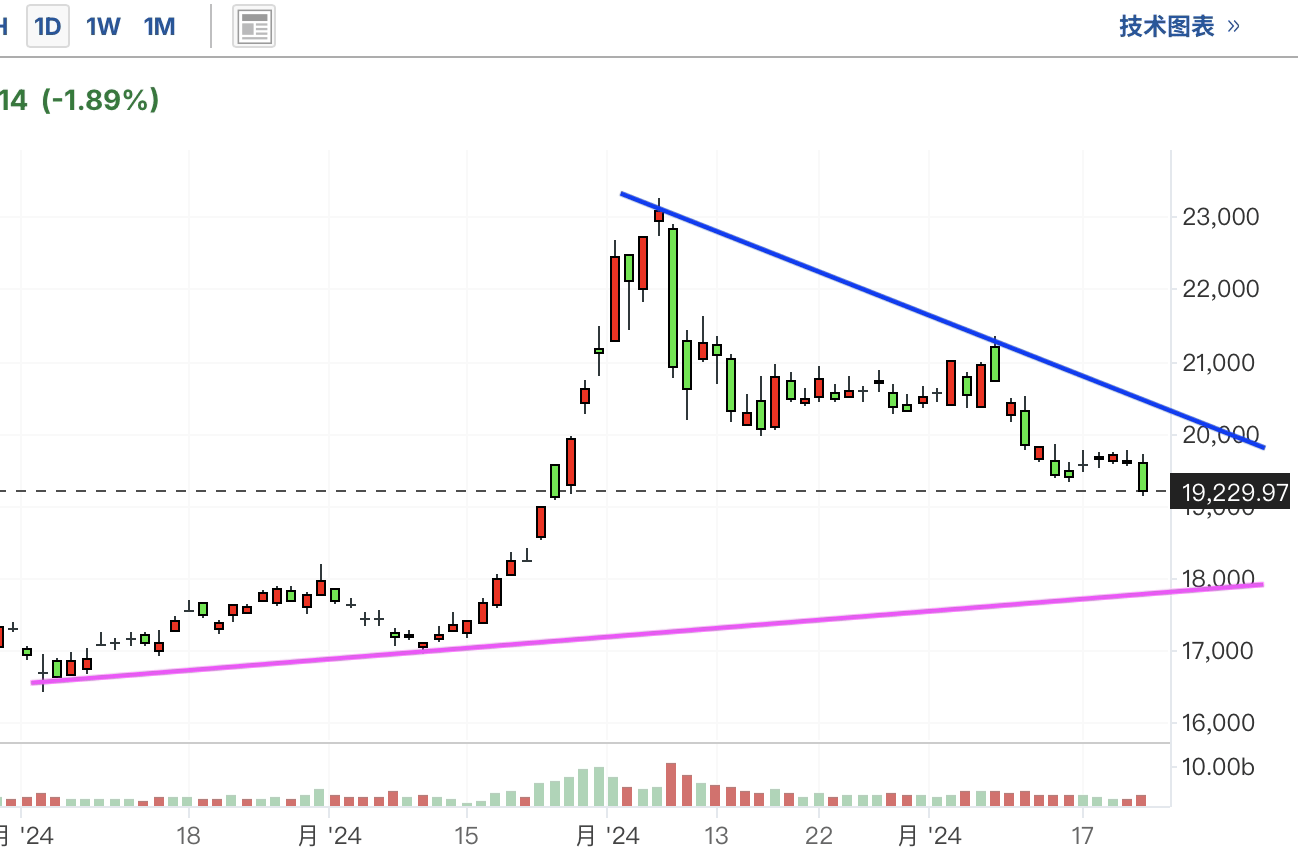This screenshot has width=1298, height=862.
Task: Open the chart layout icon
Action: coord(254,28)
